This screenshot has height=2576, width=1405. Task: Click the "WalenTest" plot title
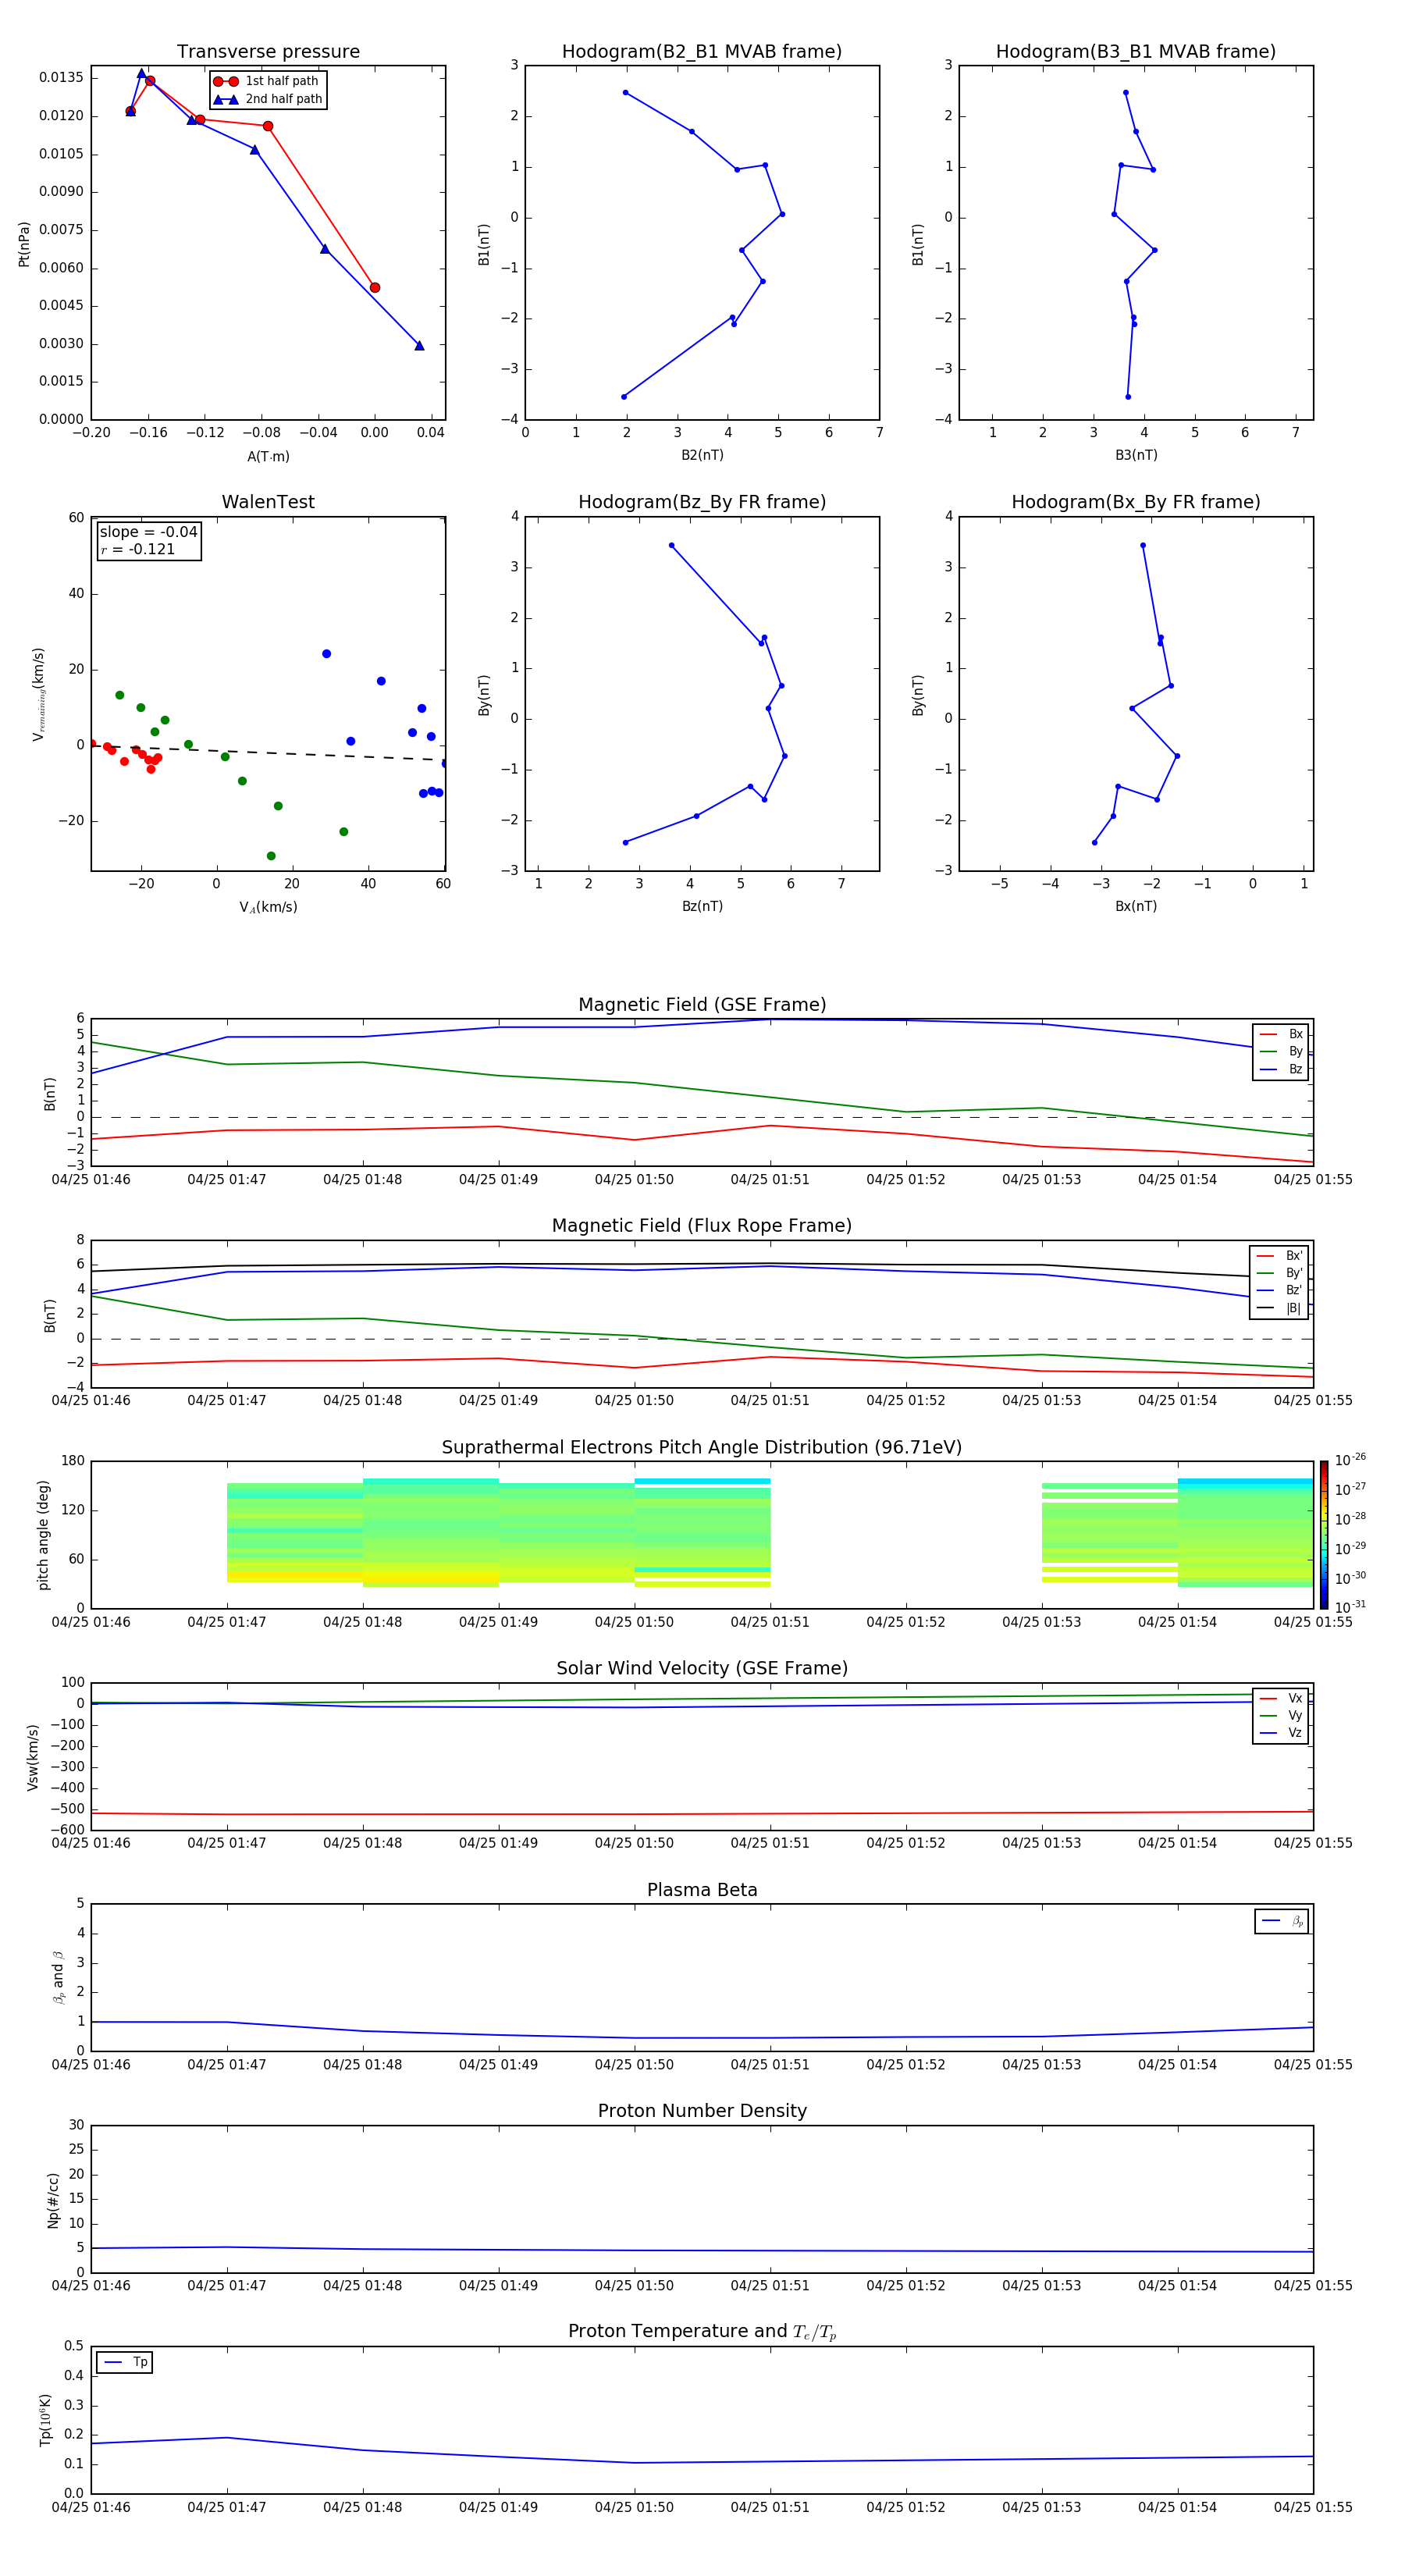(268, 502)
